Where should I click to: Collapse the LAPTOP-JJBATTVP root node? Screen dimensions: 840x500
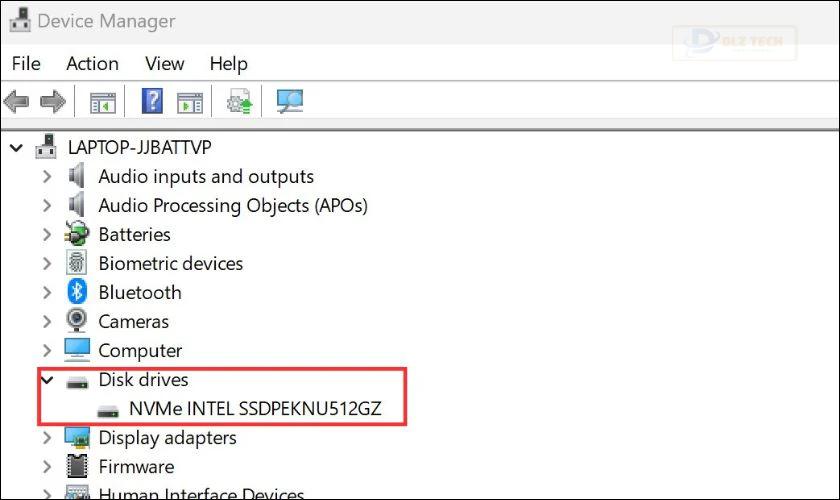point(17,147)
